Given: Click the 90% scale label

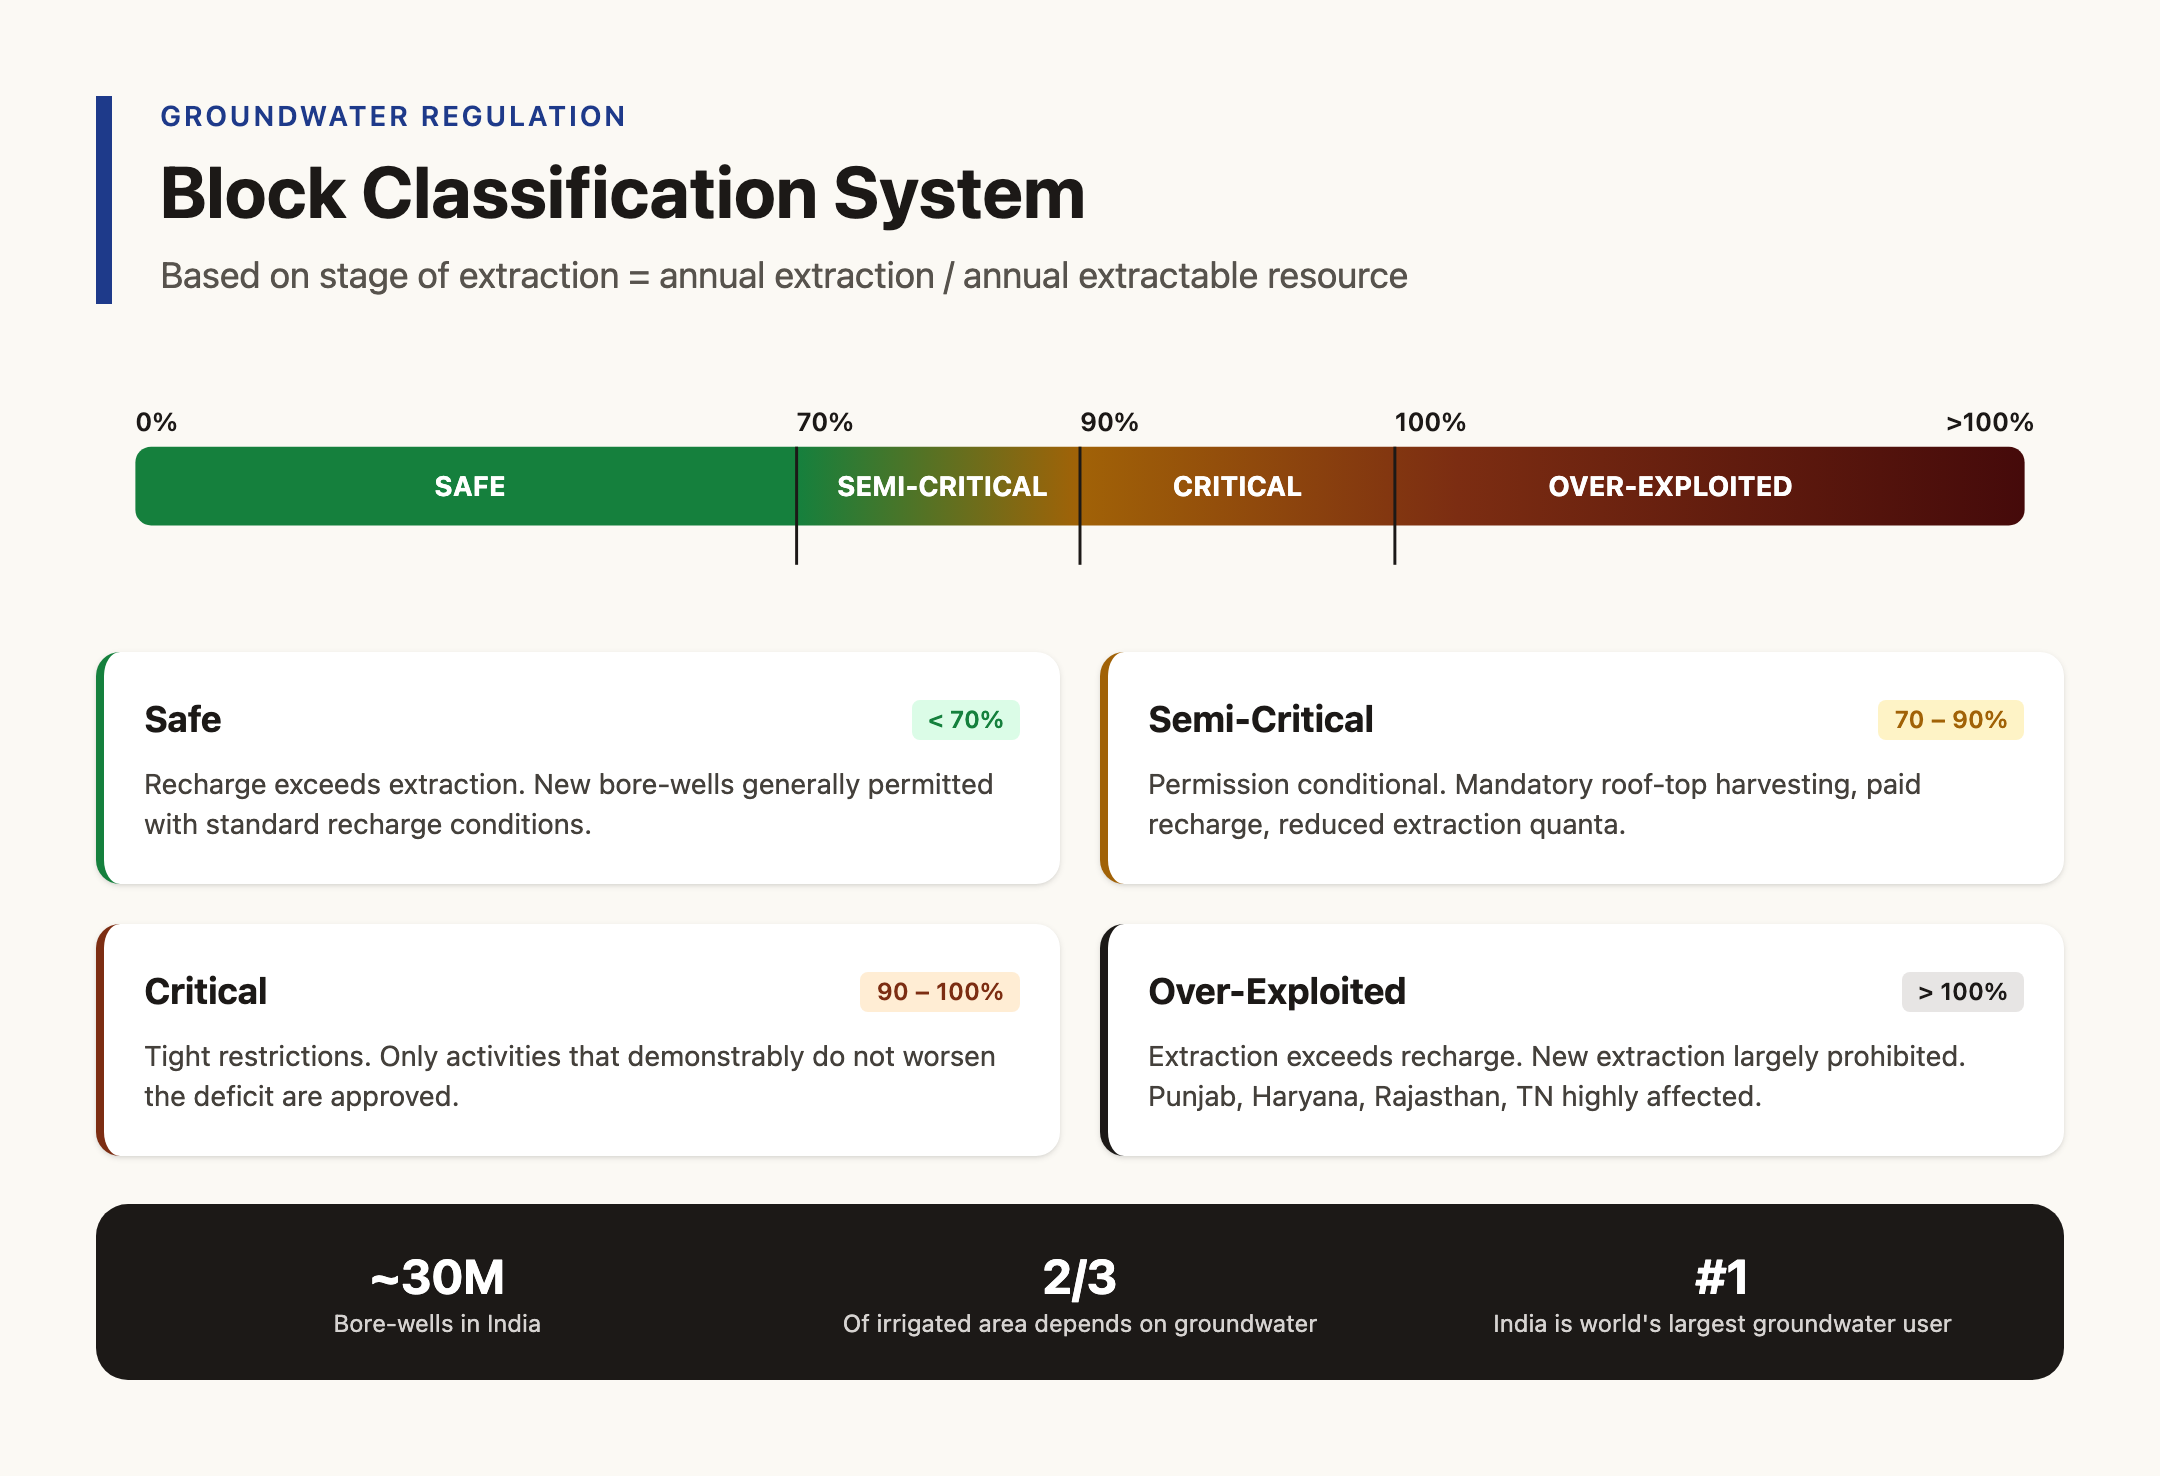Looking at the screenshot, I should point(1109,422).
